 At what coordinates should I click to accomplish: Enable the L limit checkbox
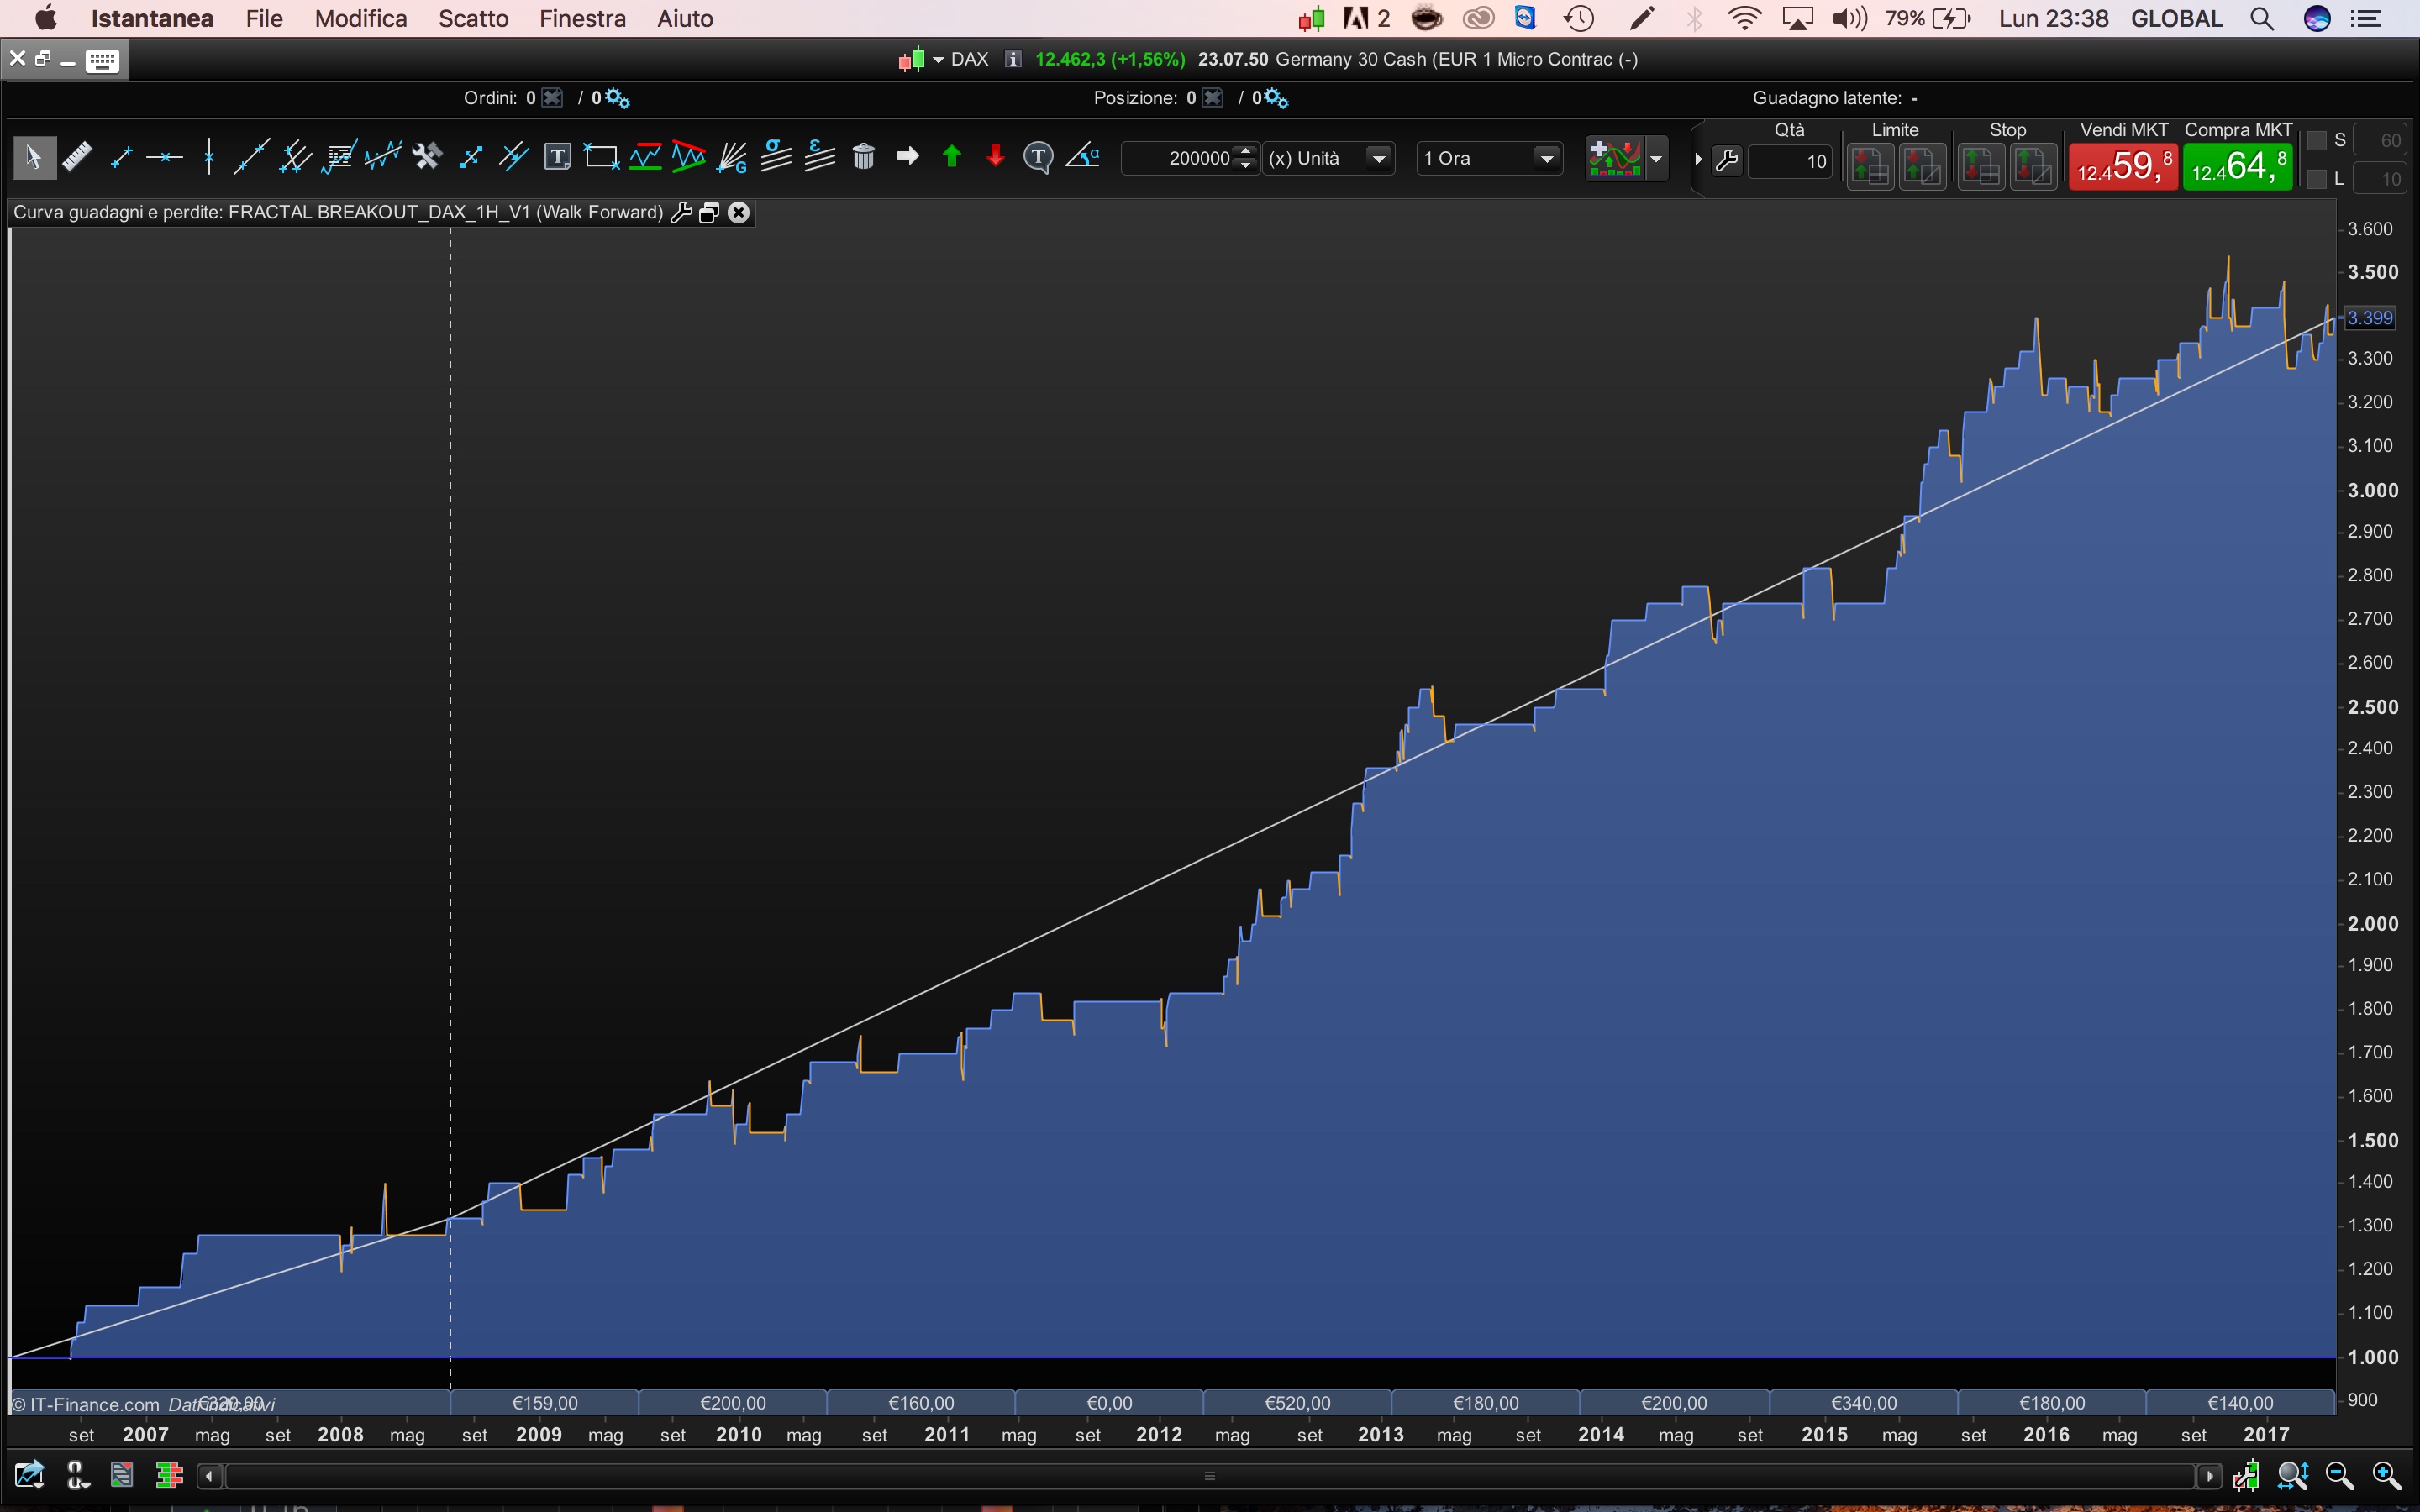2317,180
